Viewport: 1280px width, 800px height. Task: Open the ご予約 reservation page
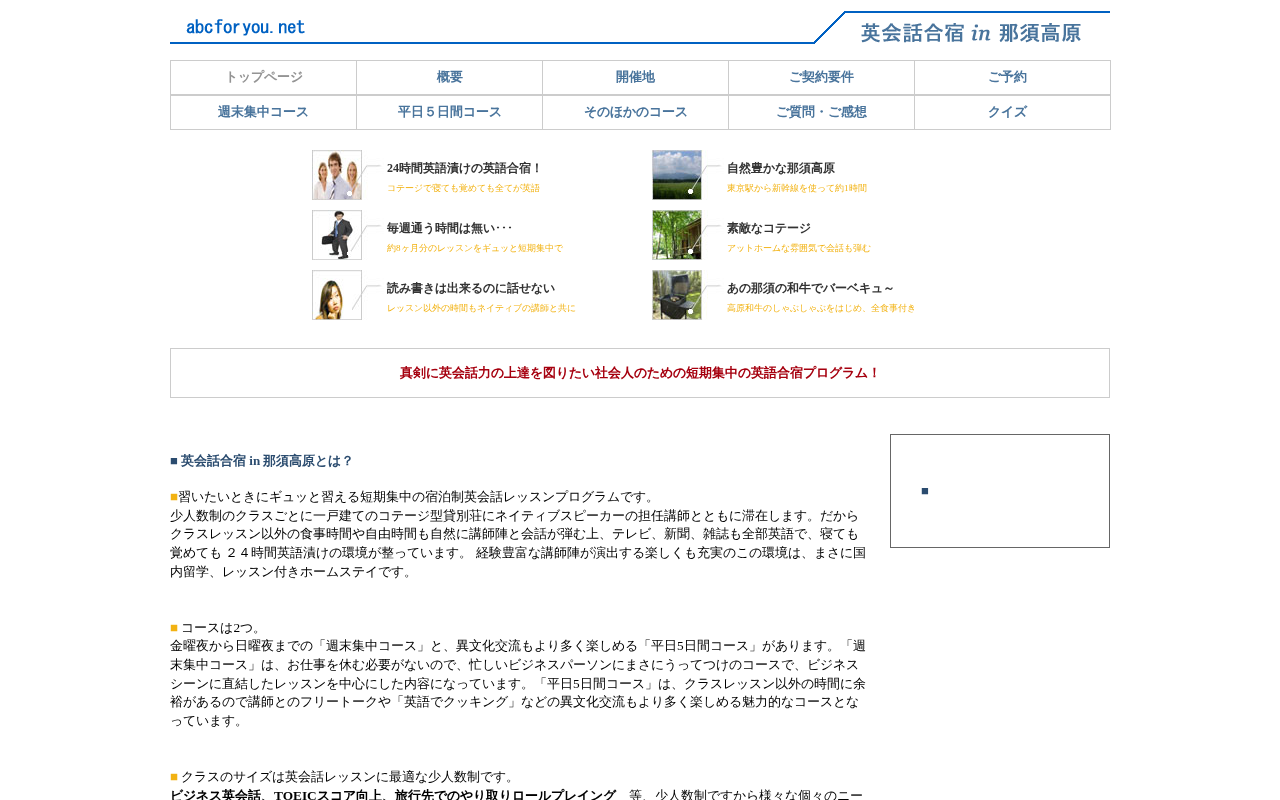coord(1008,77)
